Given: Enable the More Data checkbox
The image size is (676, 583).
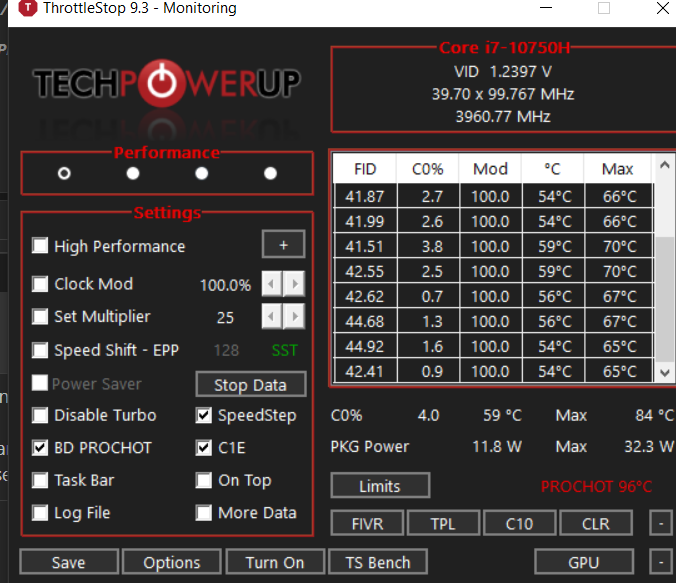Looking at the screenshot, I should click(203, 513).
